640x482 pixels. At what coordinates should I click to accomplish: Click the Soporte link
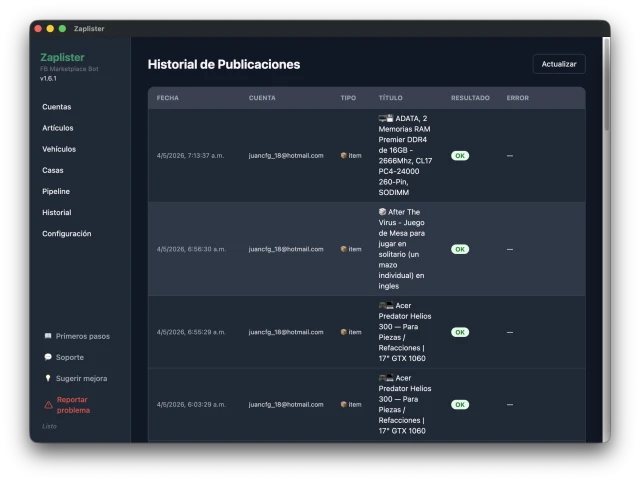coord(69,358)
